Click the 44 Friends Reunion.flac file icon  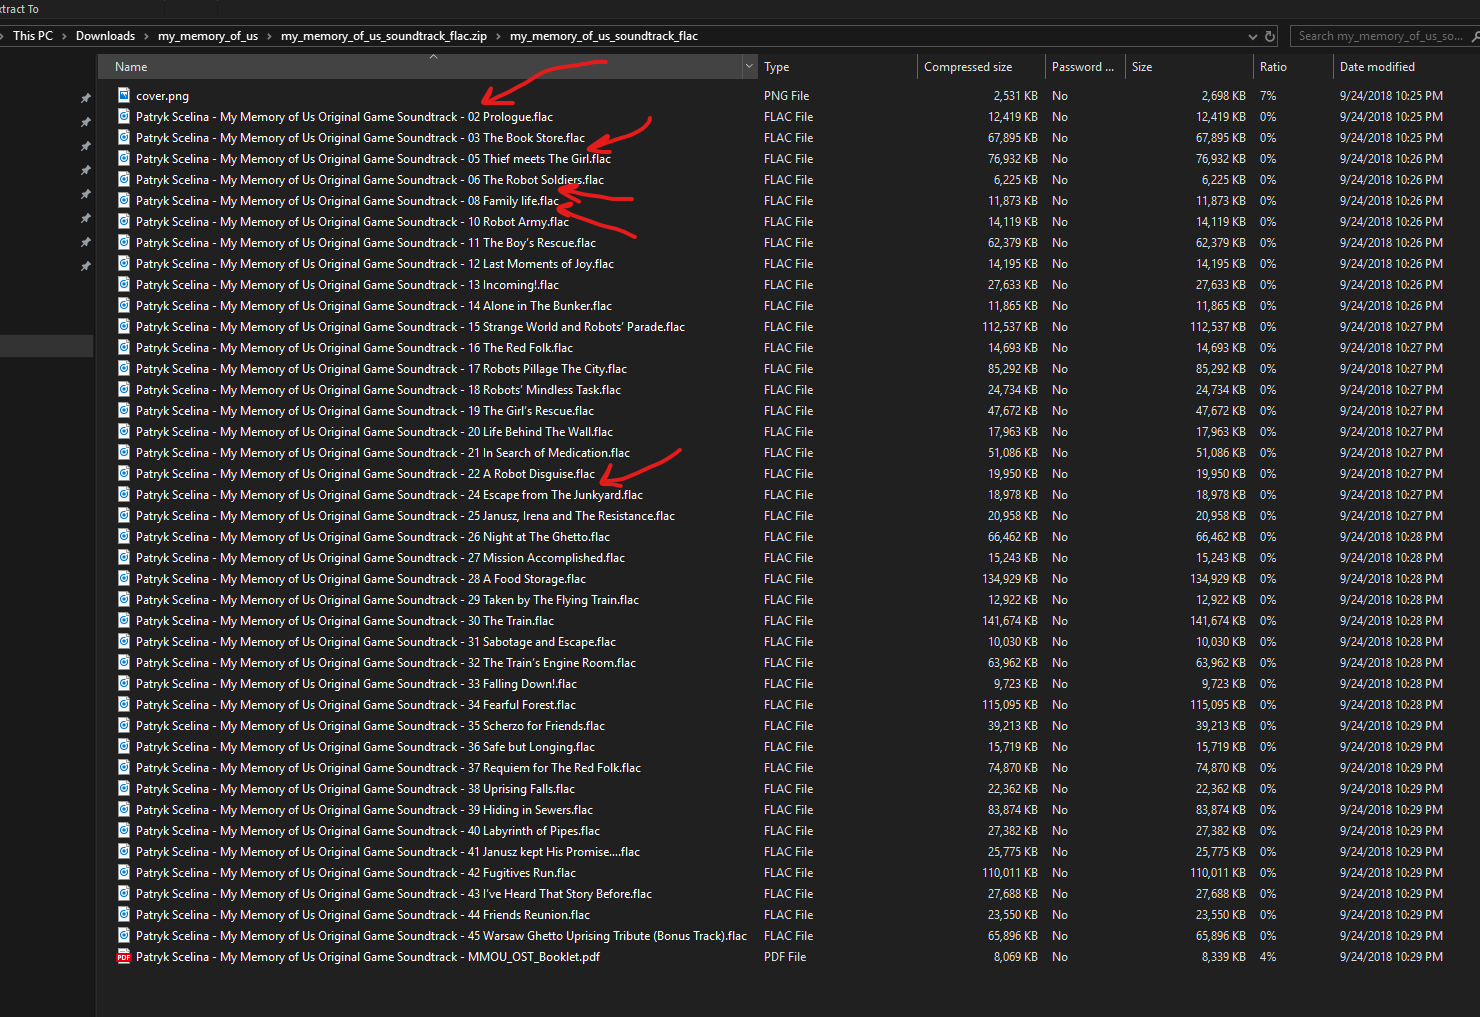[x=124, y=914]
